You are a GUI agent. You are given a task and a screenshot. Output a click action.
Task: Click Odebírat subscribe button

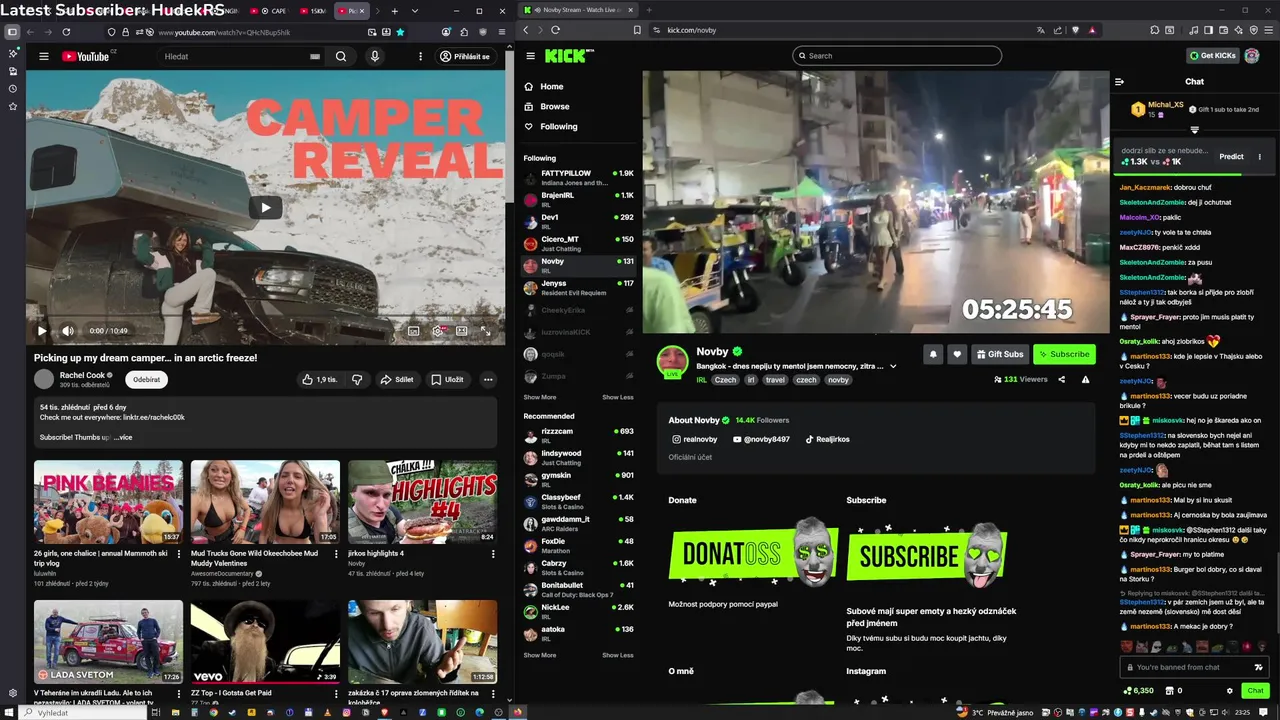click(x=147, y=379)
